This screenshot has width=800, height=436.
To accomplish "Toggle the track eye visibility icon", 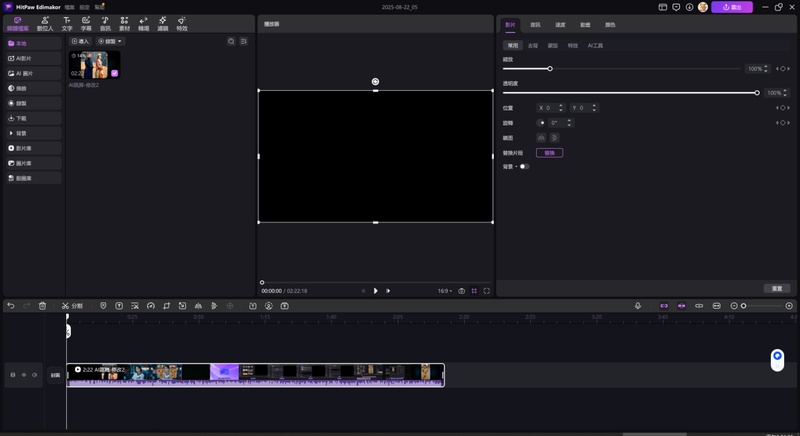I will pos(35,375).
